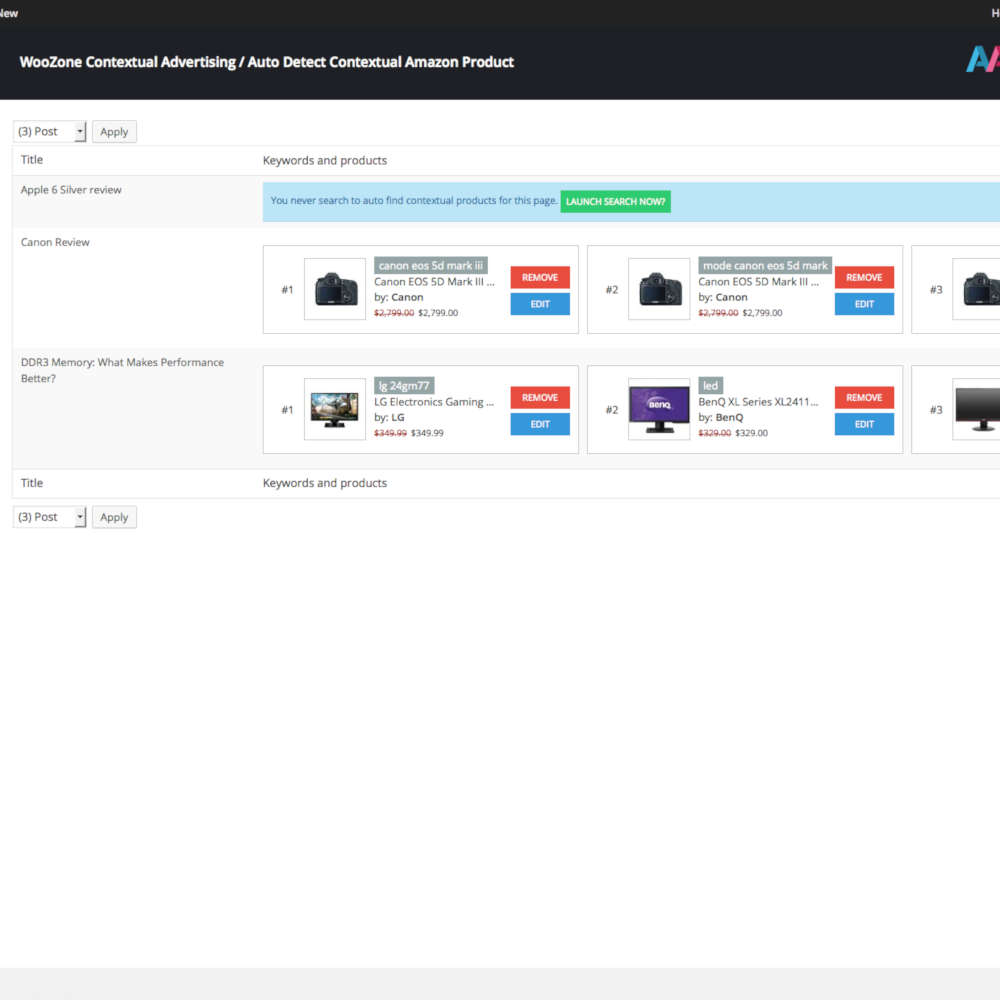Open the DDR3 Memory post title
The image size is (1000, 1000).
(122, 363)
